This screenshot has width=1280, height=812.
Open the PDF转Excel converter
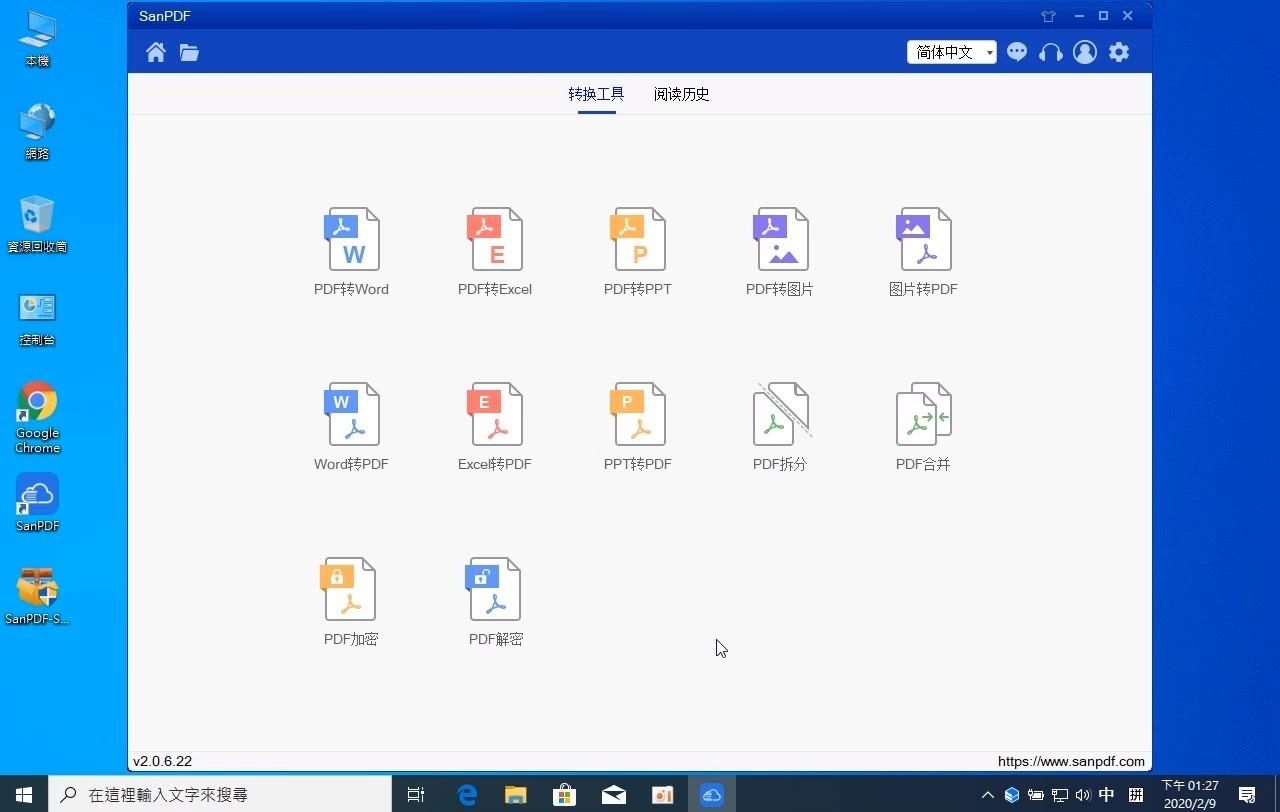pyautogui.click(x=495, y=252)
